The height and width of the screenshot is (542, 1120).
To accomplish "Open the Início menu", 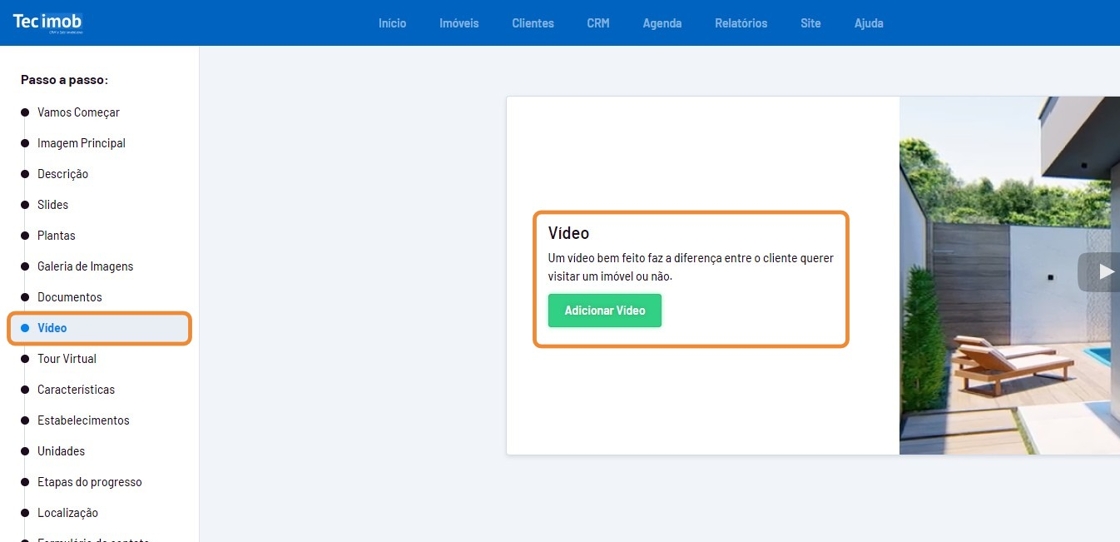I will 392,23.
